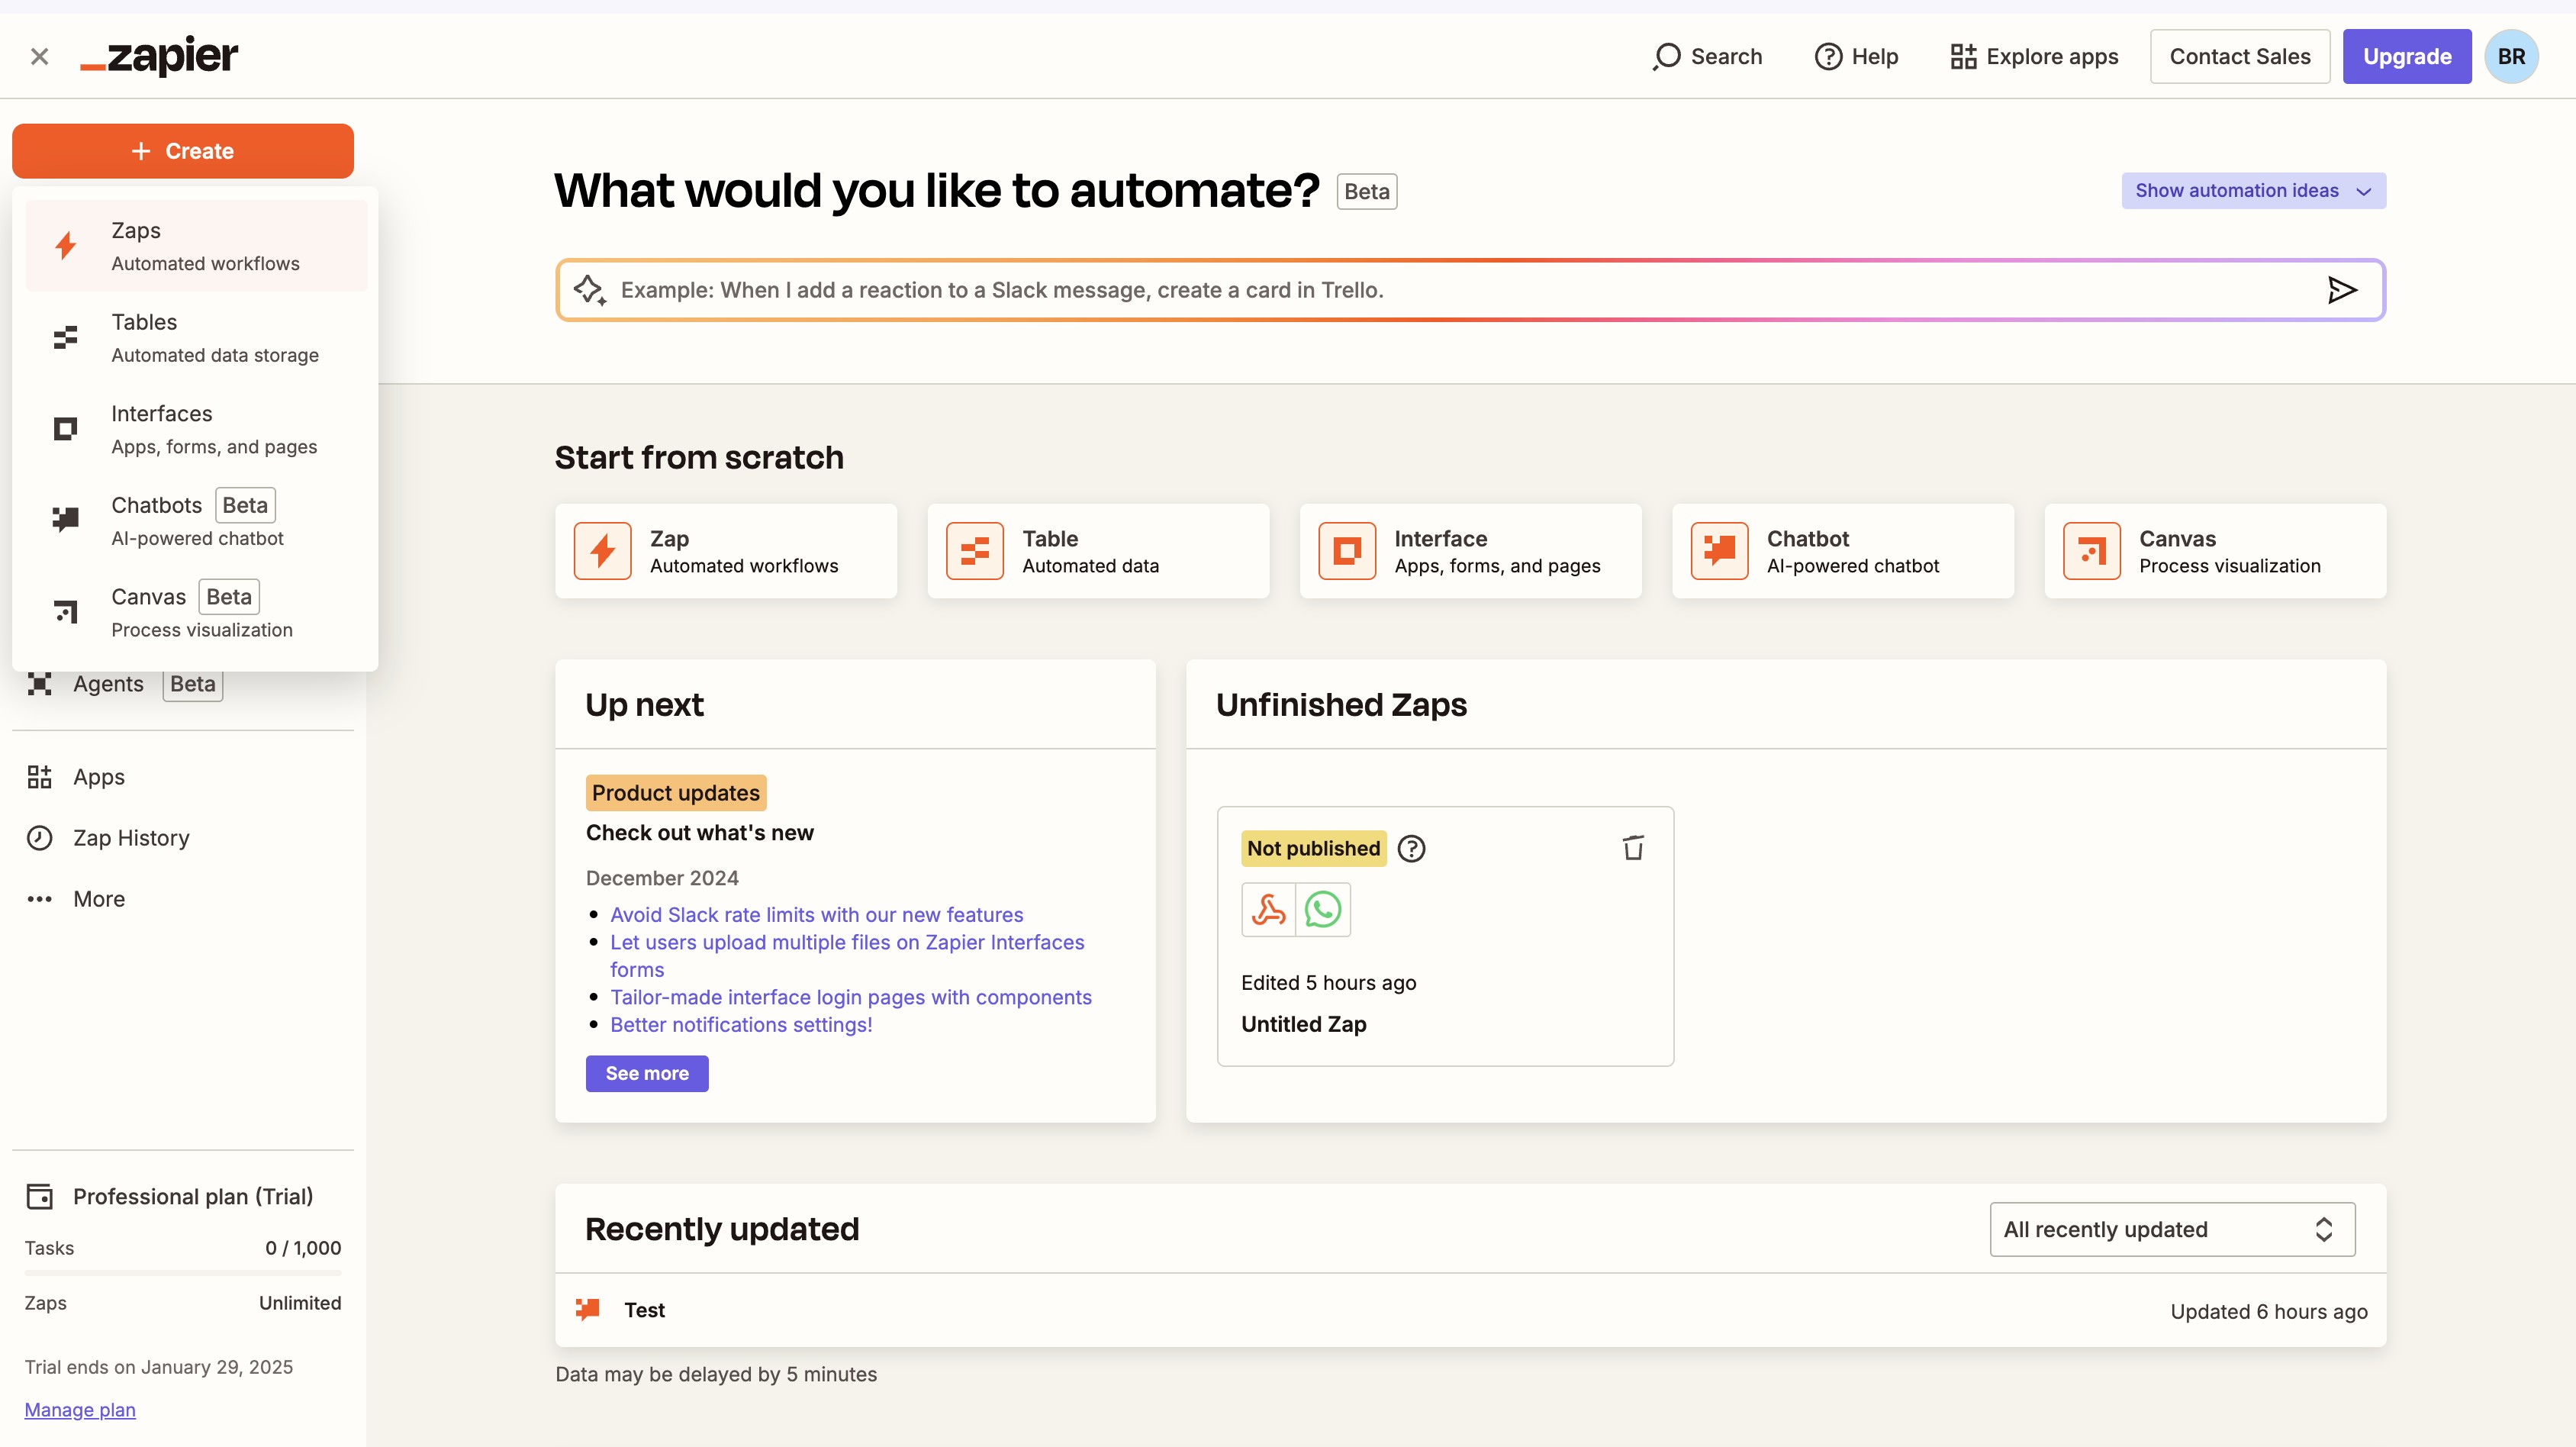Click Edited 5 hours ago text
Screen dimensions: 2576x1447
(x=1329, y=982)
